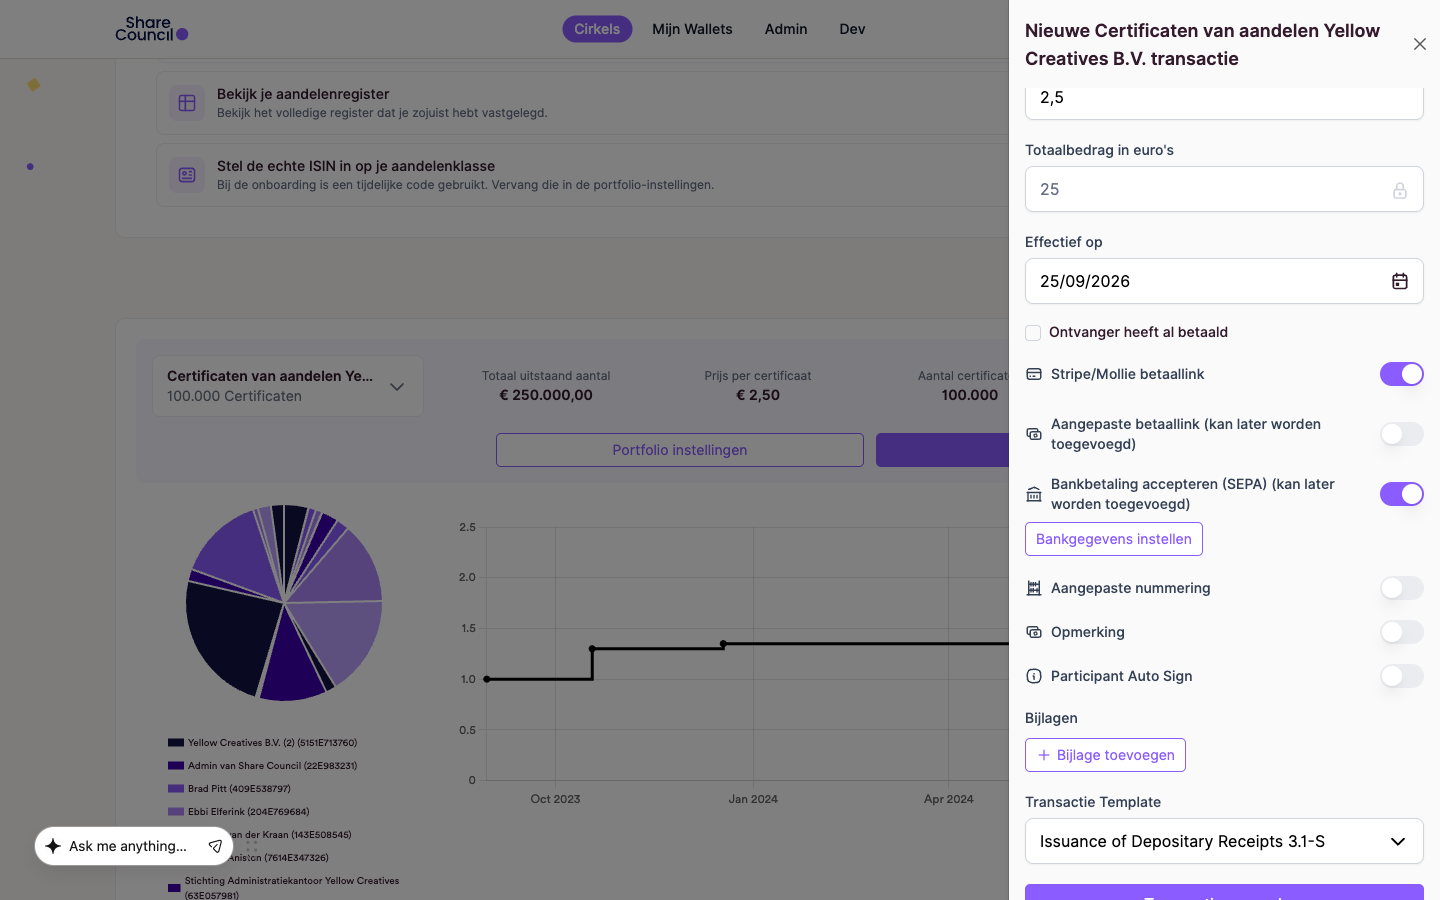
Task: Click the ID card icon beside Stel de echte ISIN
Action: 187,175
